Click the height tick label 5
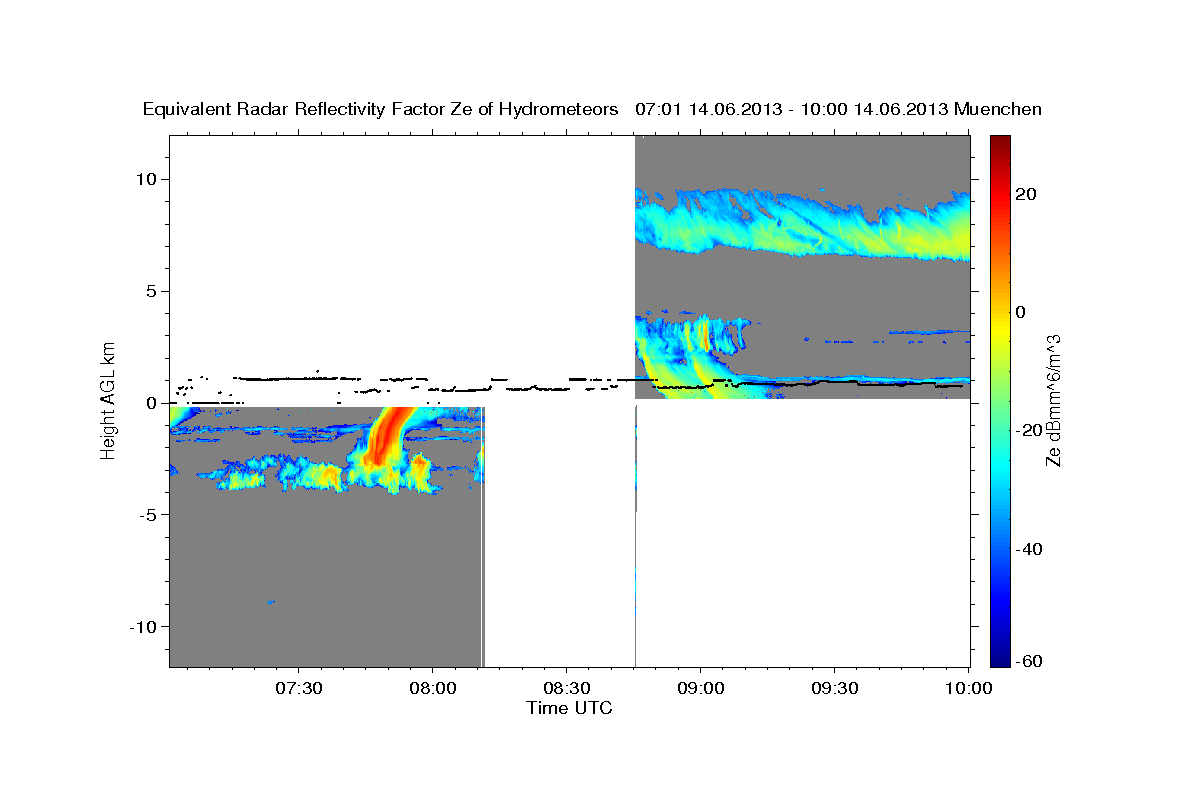This screenshot has width=1200, height=800. point(153,291)
